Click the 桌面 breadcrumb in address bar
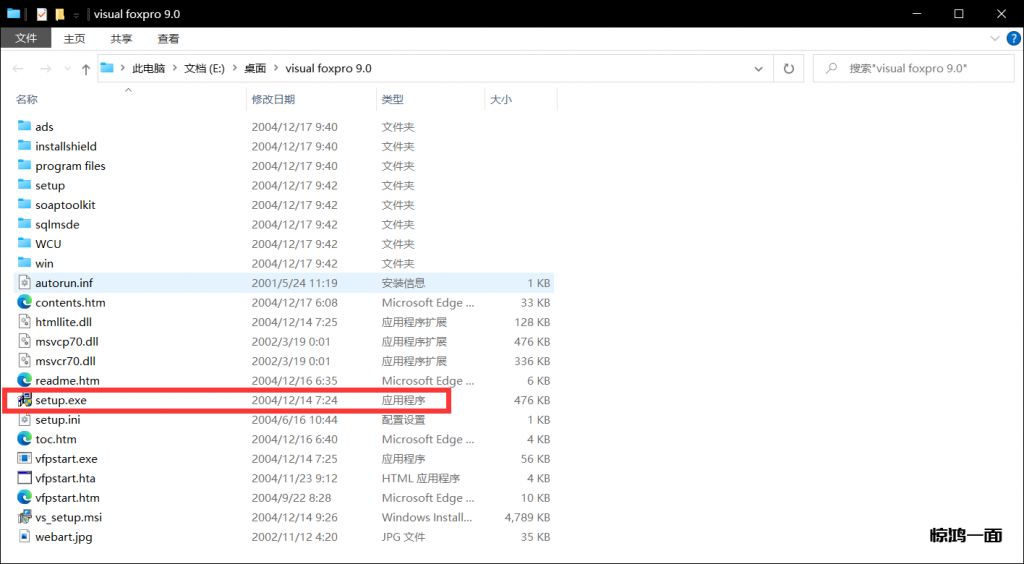Image resolution: width=1024 pixels, height=564 pixels. [x=255, y=69]
